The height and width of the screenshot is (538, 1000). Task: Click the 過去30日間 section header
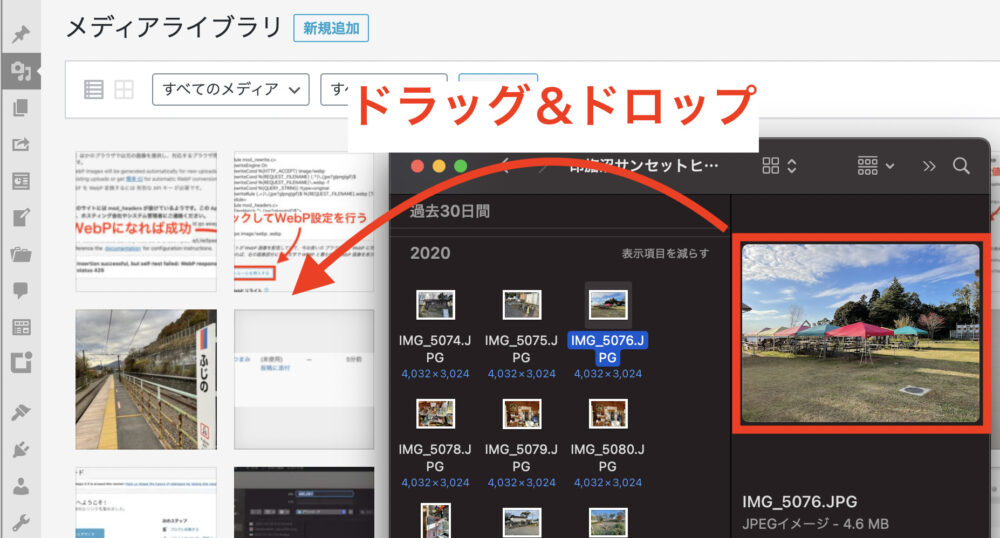(450, 212)
